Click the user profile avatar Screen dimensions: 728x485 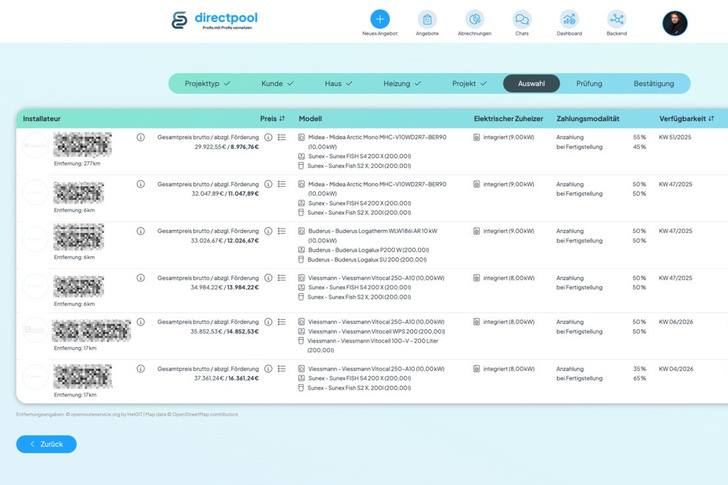tap(675, 23)
